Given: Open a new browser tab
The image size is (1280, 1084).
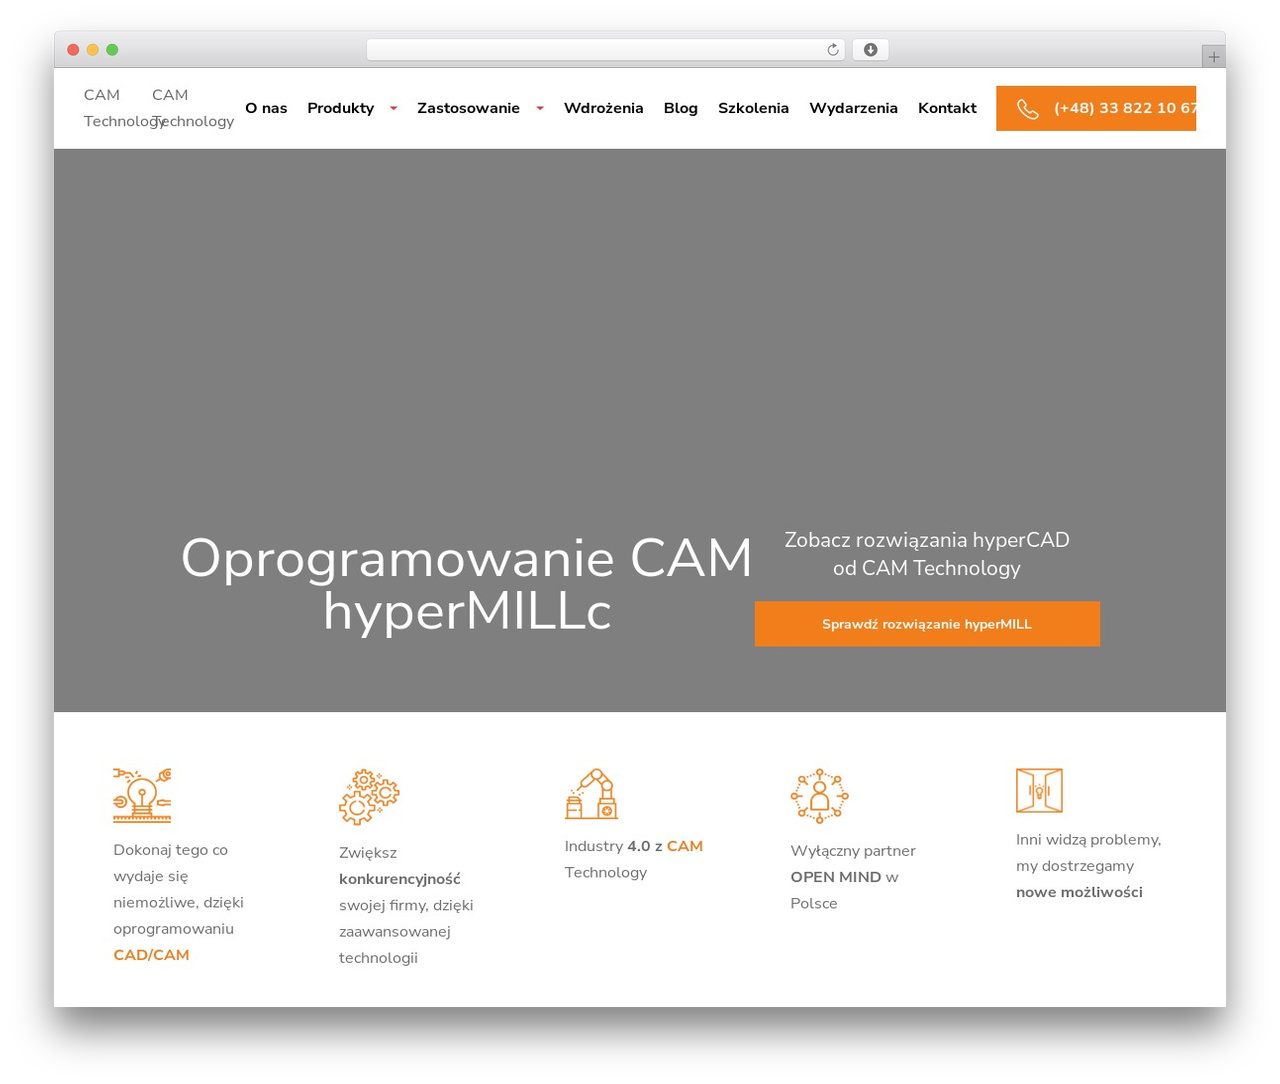Looking at the screenshot, I should [1213, 57].
